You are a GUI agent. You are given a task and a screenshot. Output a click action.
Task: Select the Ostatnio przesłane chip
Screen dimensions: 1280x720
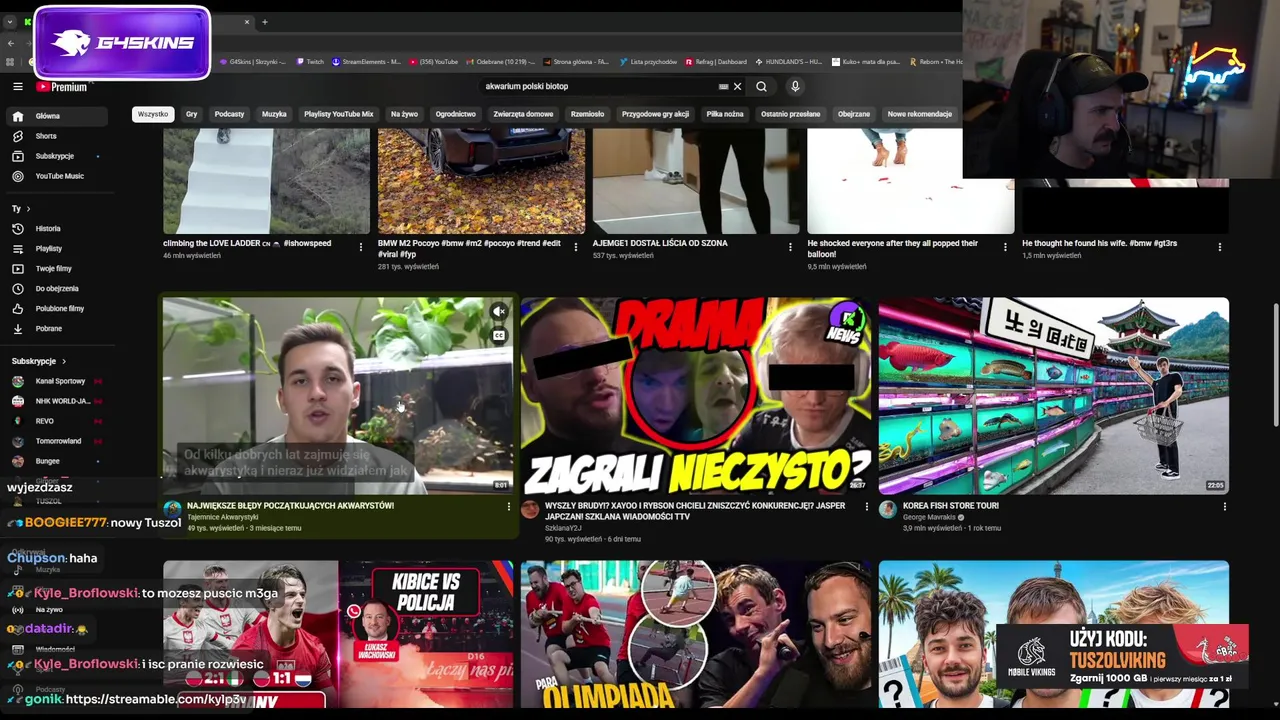pos(790,114)
